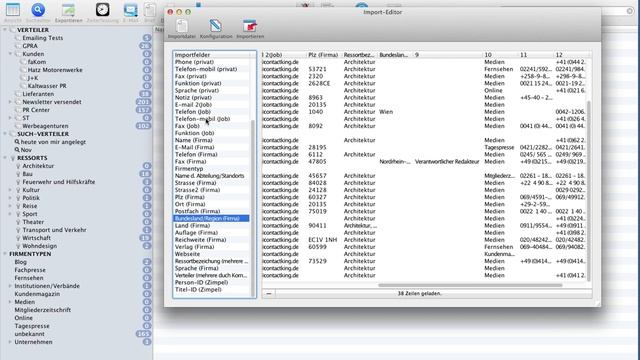Screen dimensions: 640x360
Task: Click the Importfelder column header
Action: (212, 55)
